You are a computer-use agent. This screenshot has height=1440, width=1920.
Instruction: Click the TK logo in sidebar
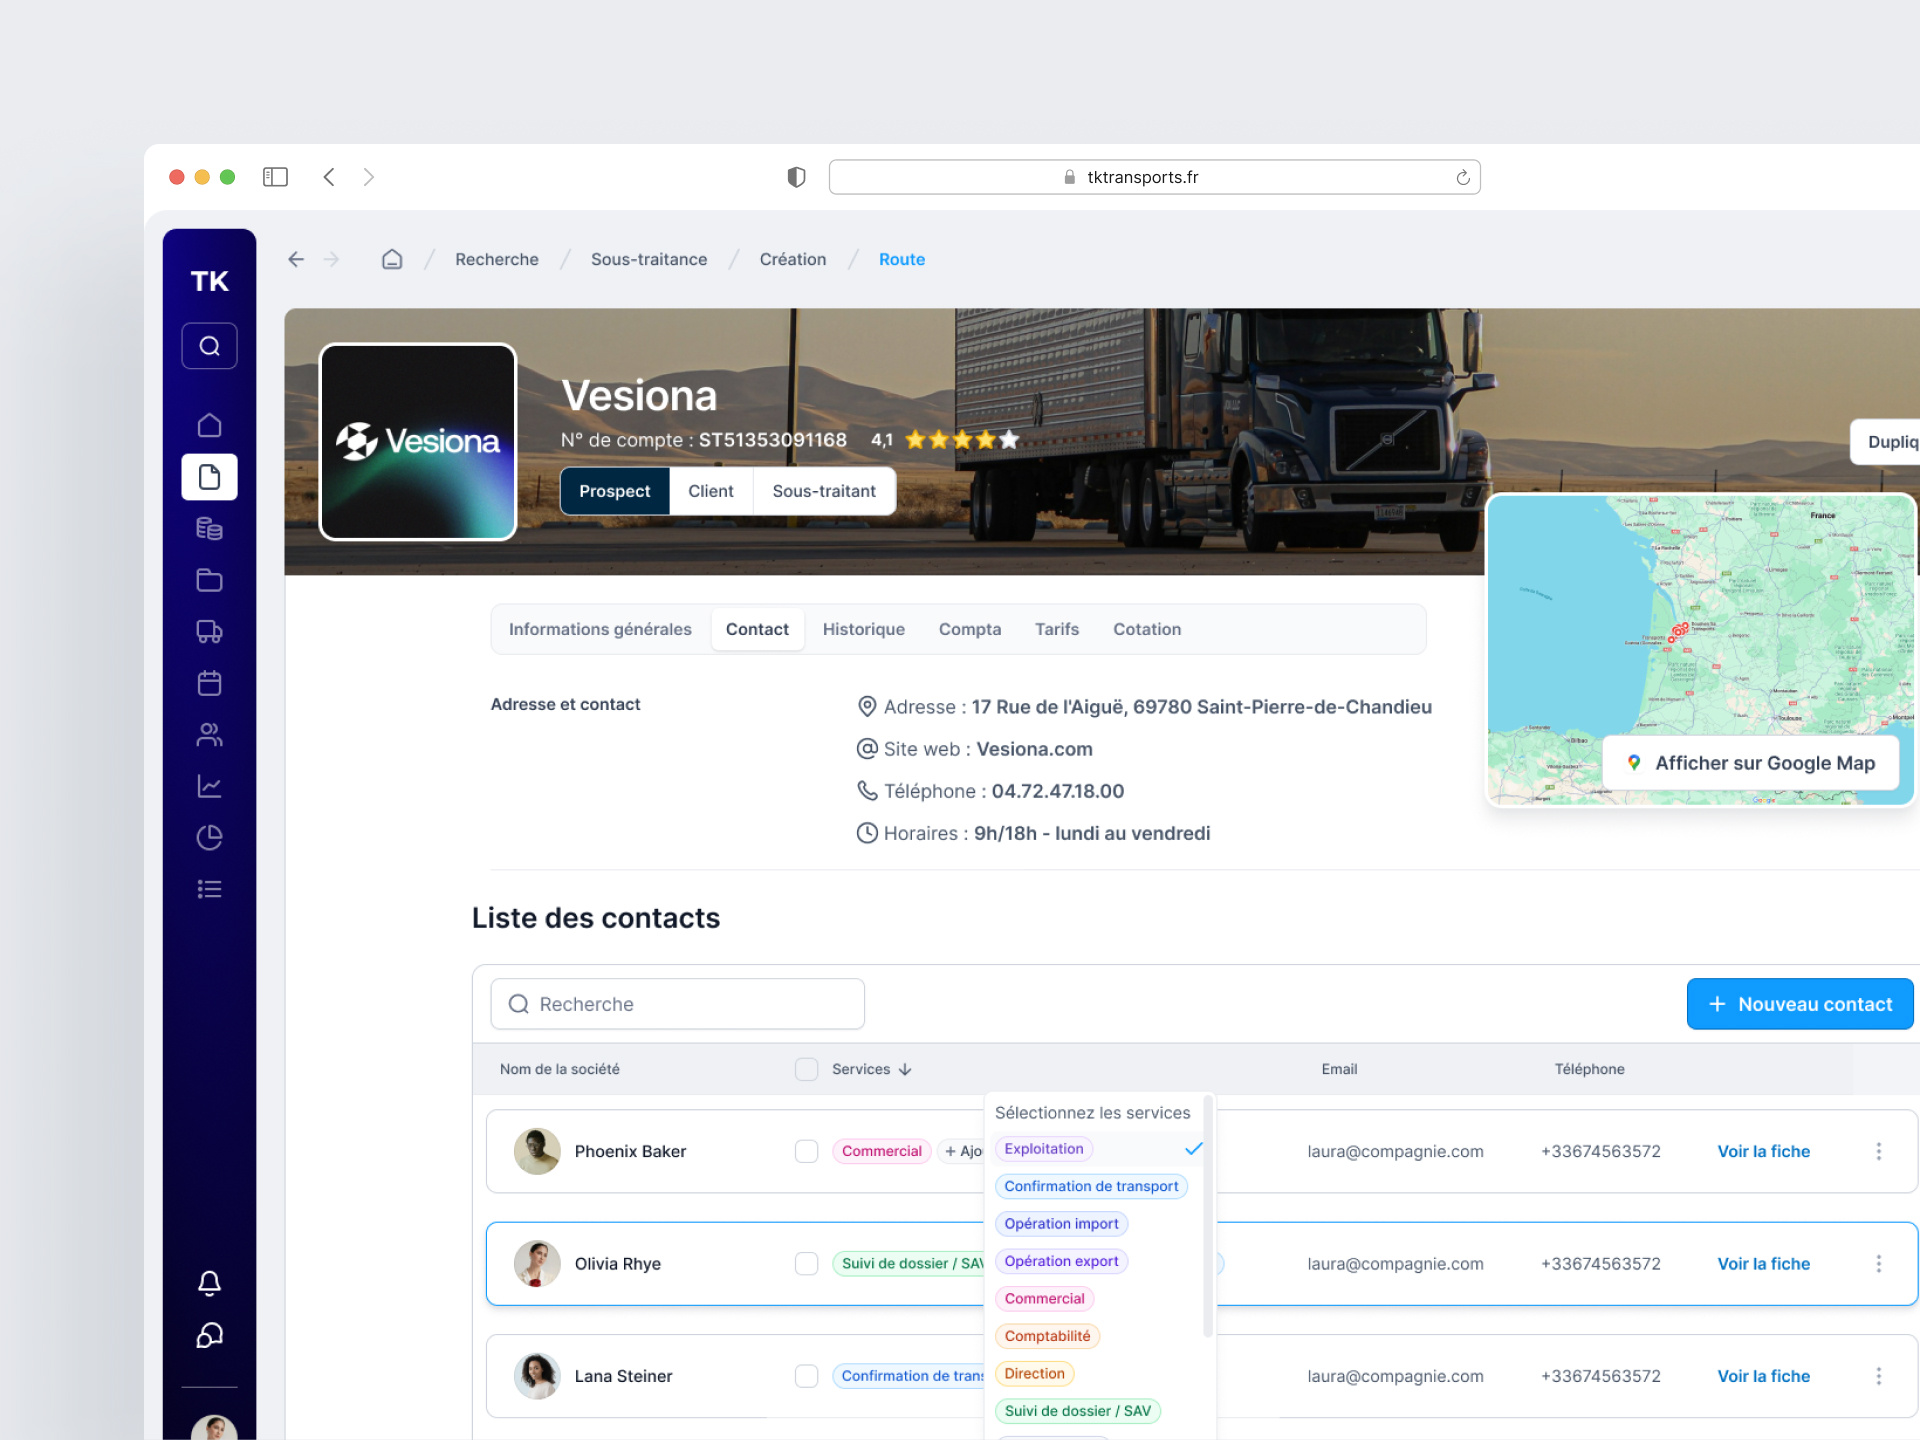click(x=209, y=281)
